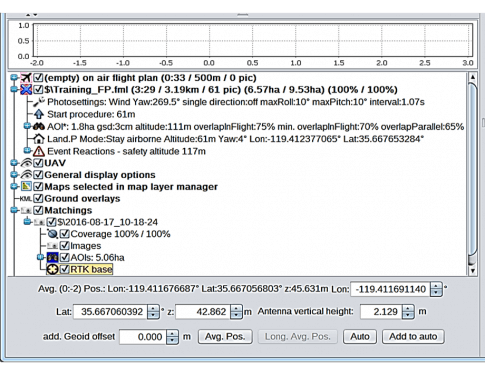Toggle the 2016-08-17_10-18-24 matching checkbox
The image size is (485, 375).
tap(51, 222)
